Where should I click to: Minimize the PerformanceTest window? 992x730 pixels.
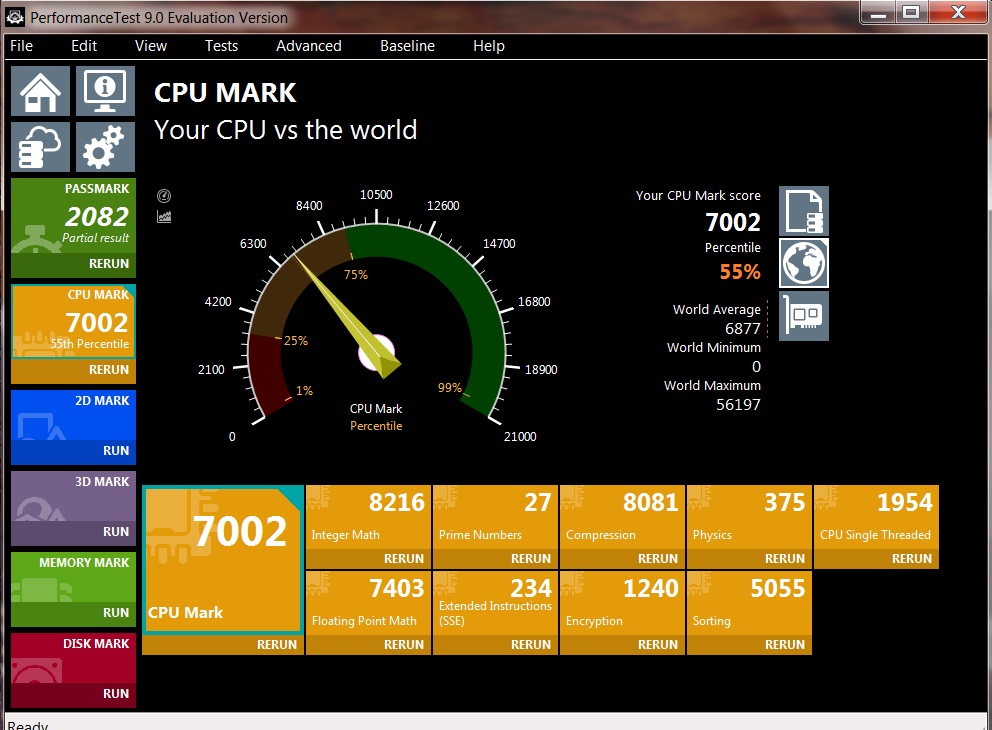tap(878, 13)
